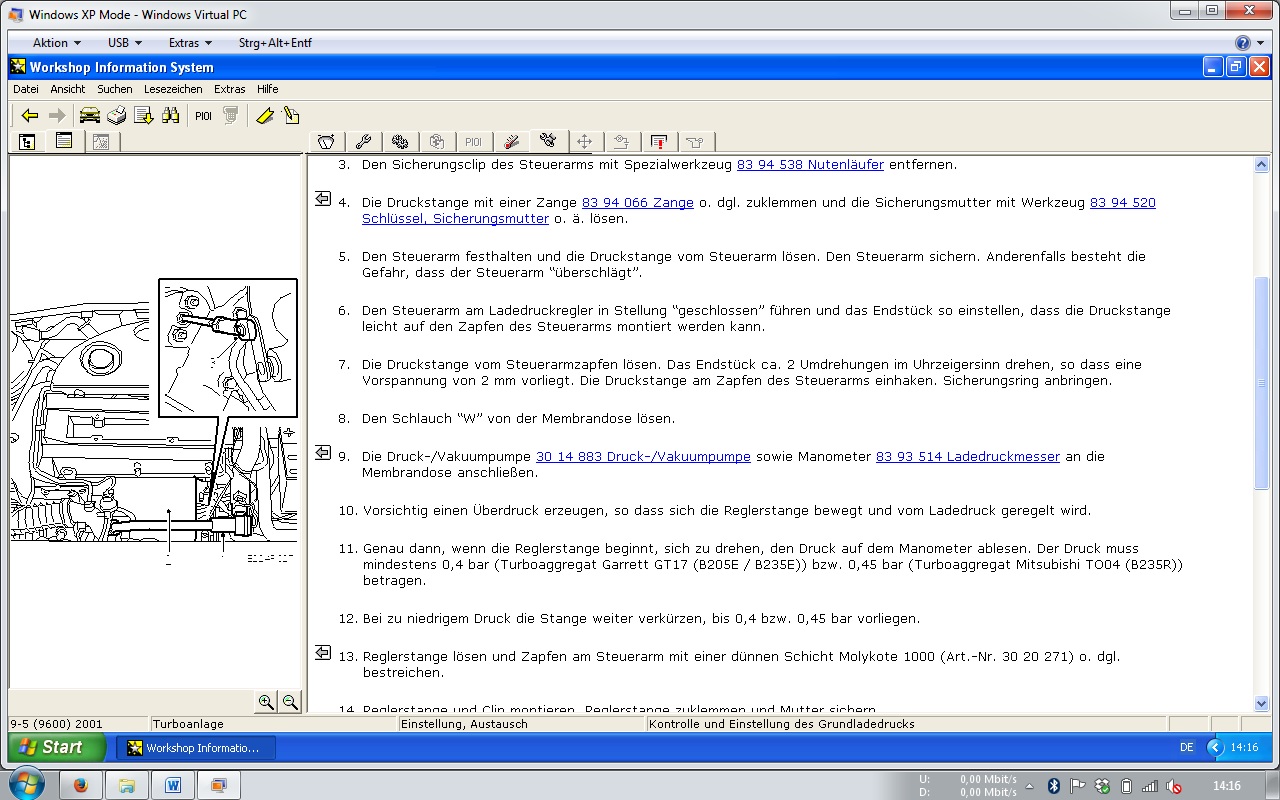Open the Virtual PC help dropdown icon

click(x=1248, y=43)
